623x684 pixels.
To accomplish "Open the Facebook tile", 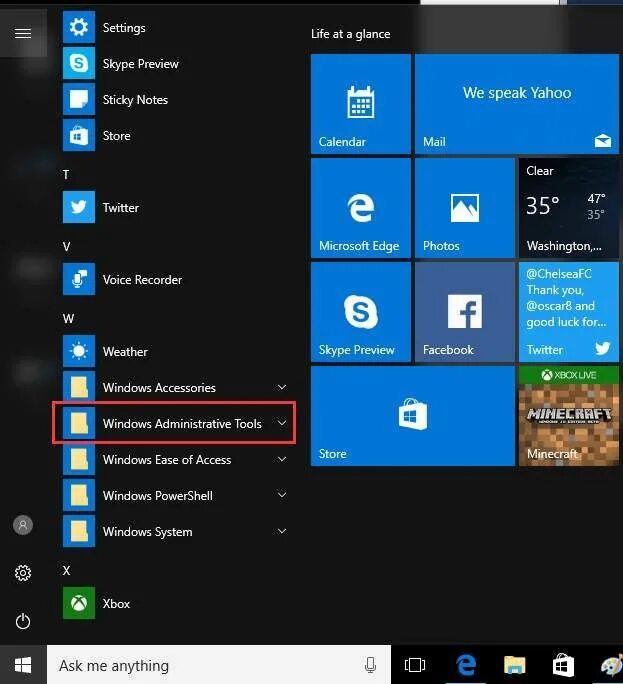I will (465, 312).
